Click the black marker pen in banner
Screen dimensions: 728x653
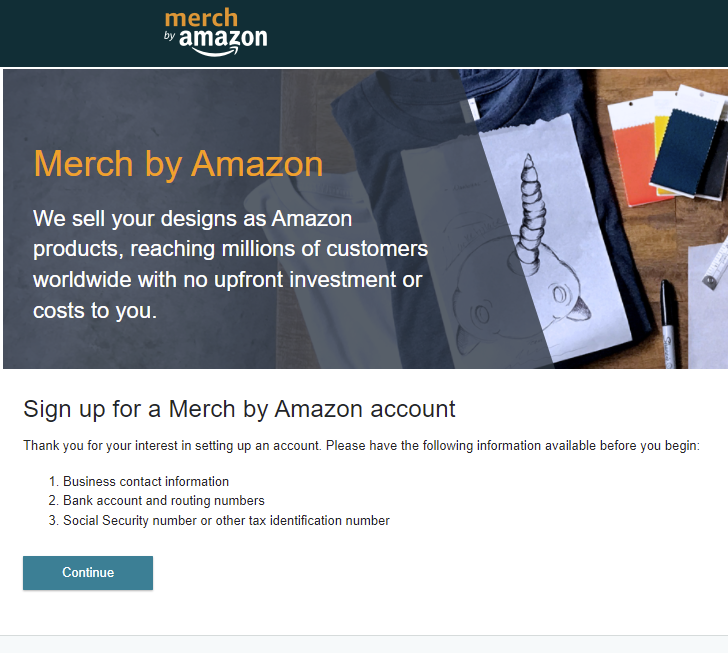tap(670, 324)
